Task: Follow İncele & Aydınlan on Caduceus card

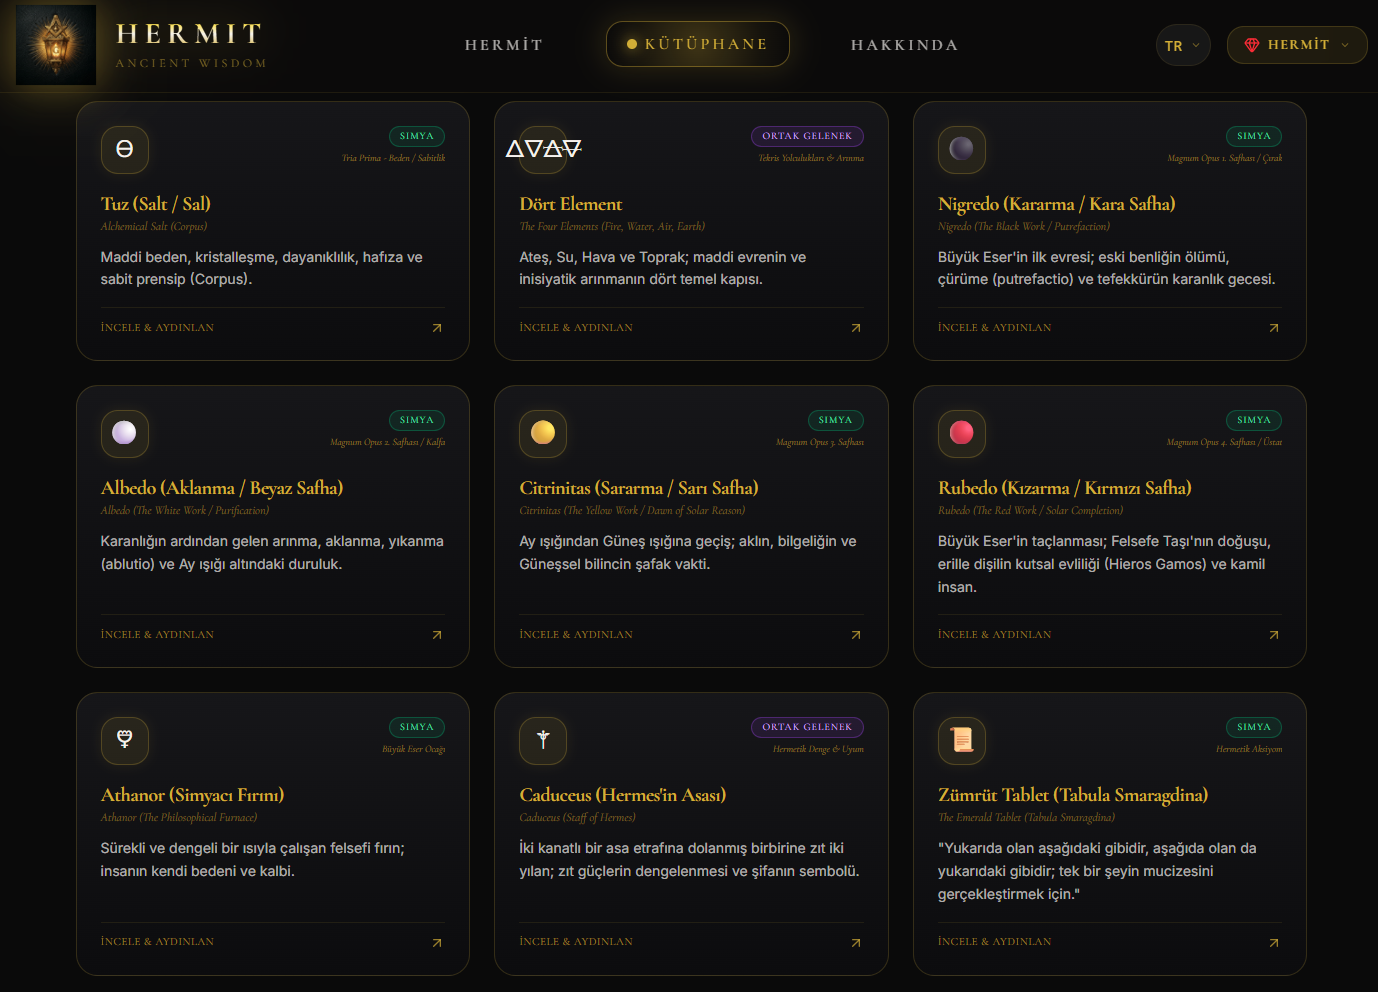Action: (576, 942)
